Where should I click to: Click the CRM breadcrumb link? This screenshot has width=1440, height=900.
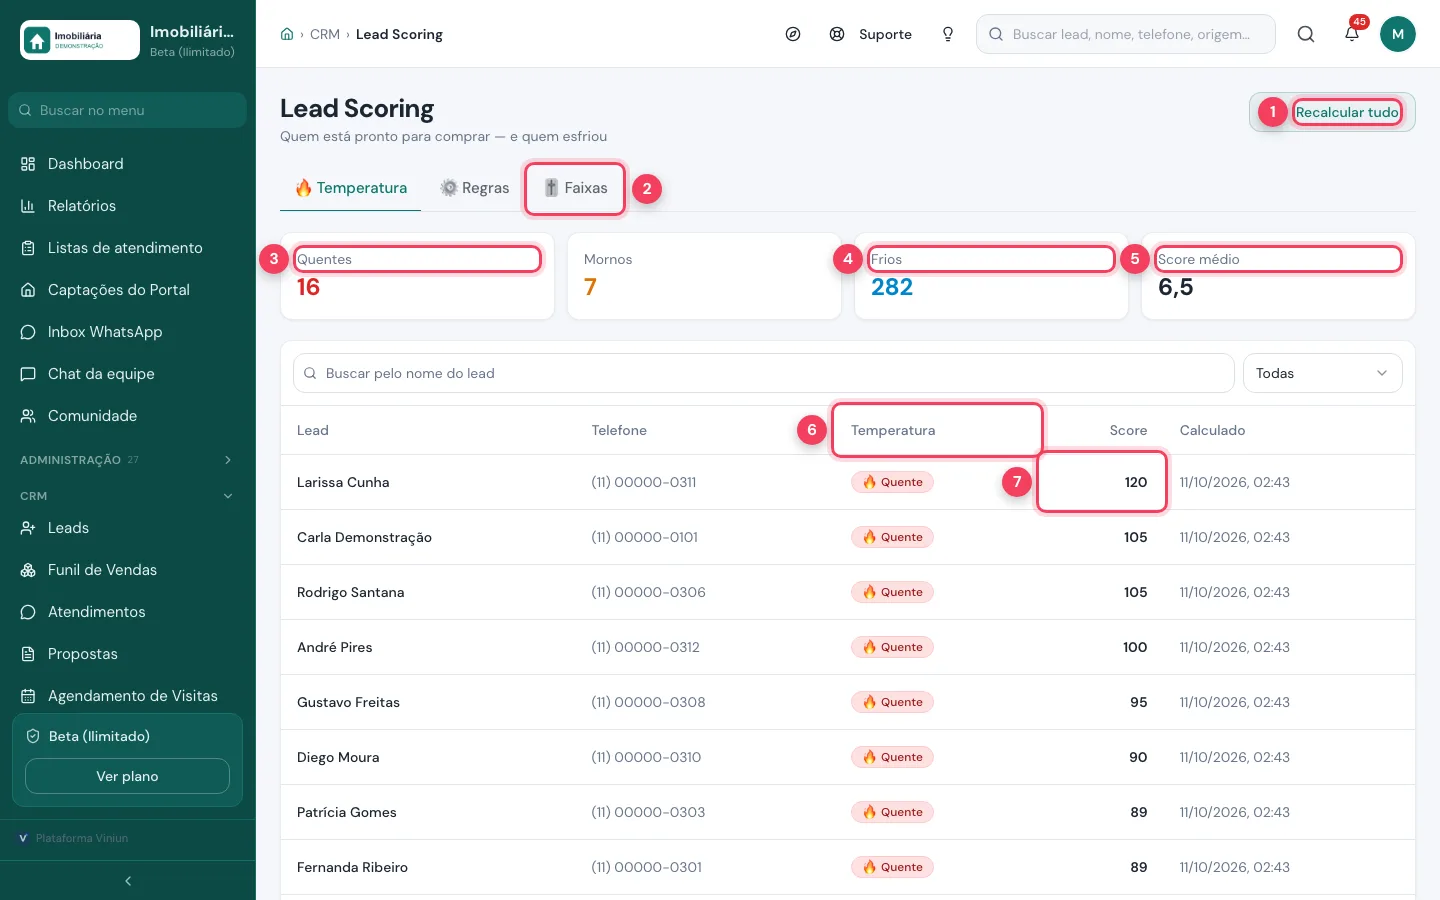[x=325, y=34]
